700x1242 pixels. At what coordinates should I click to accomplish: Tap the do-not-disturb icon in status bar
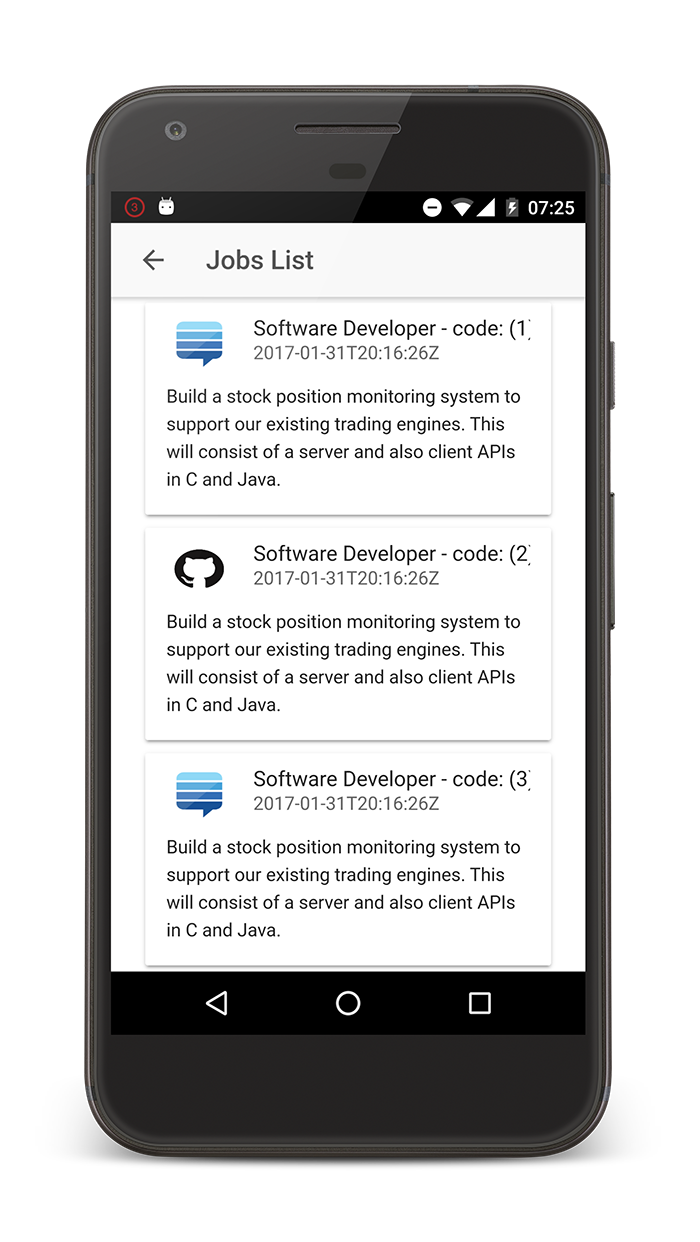point(432,207)
